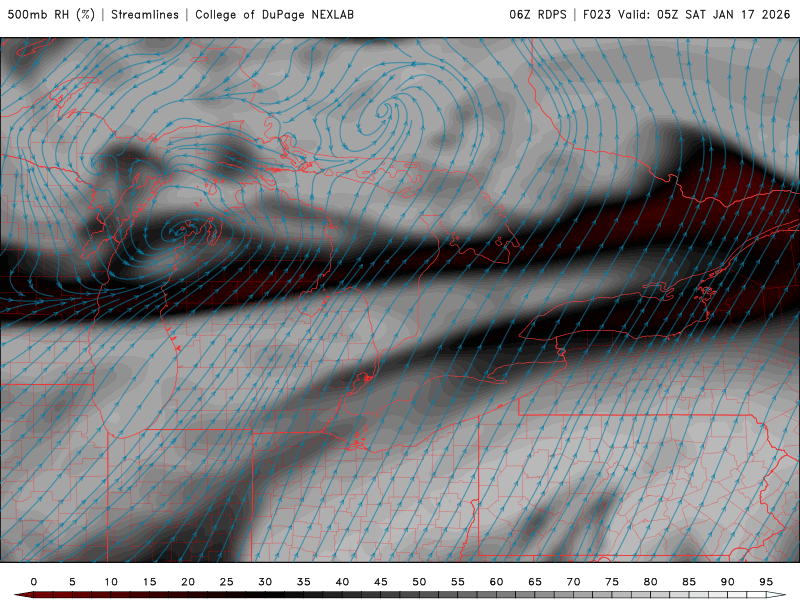Viewport: 800px width, 600px height.
Task: Click the 50 value on the color scale
Action: pyautogui.click(x=419, y=582)
